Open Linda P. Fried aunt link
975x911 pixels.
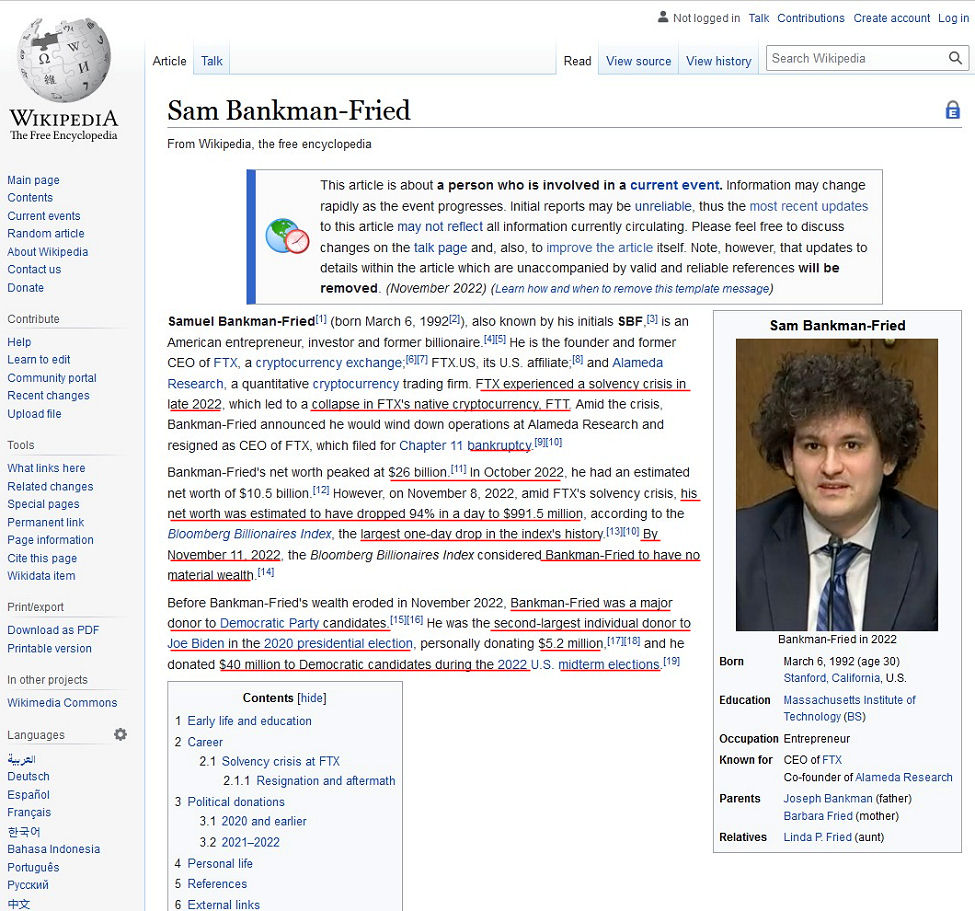pyautogui.click(x=817, y=837)
